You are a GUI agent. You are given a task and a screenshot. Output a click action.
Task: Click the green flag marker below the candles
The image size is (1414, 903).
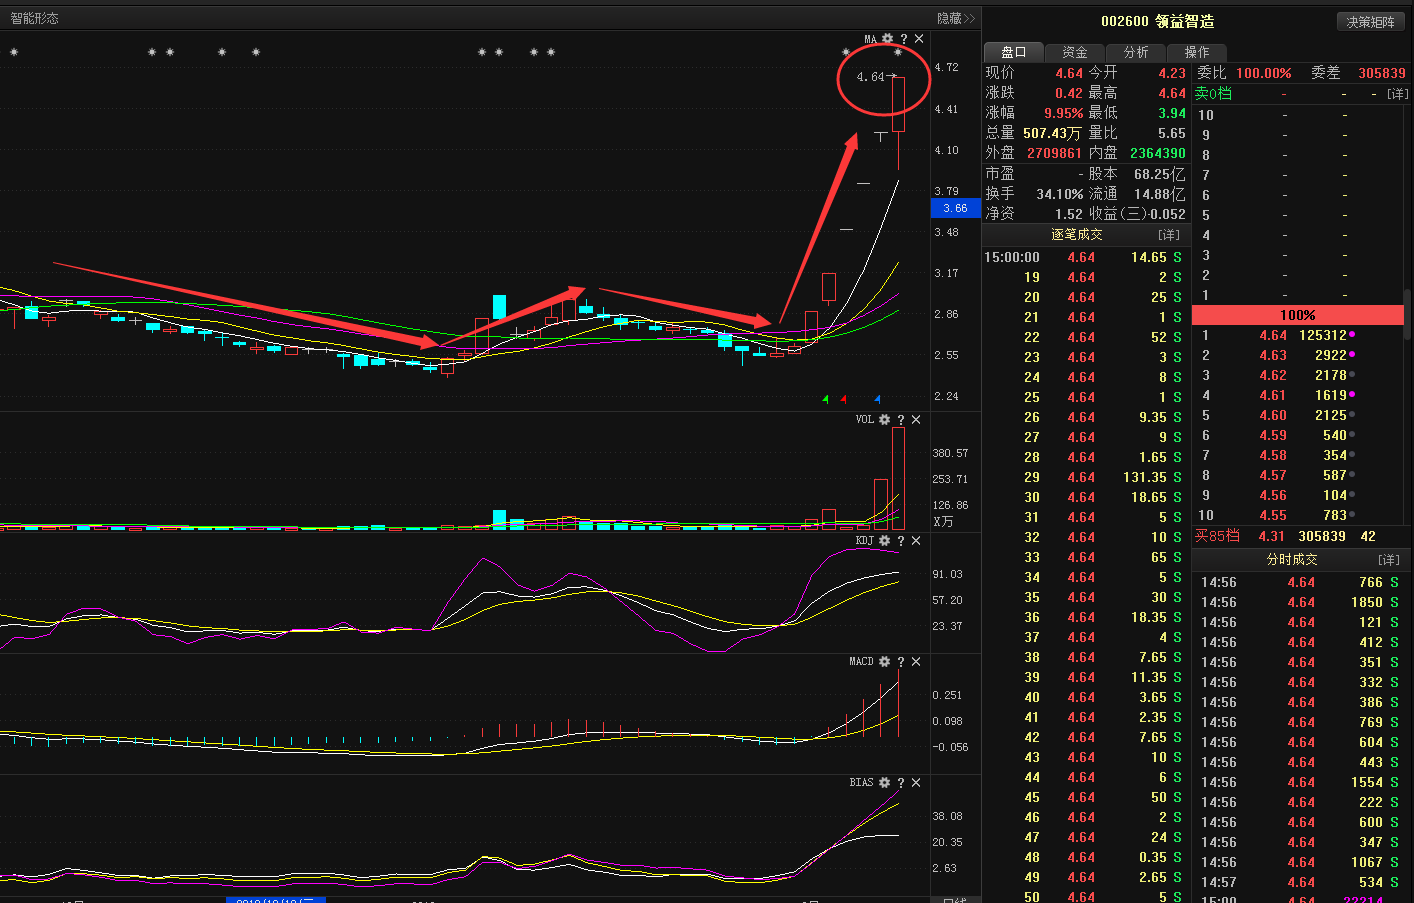(825, 399)
